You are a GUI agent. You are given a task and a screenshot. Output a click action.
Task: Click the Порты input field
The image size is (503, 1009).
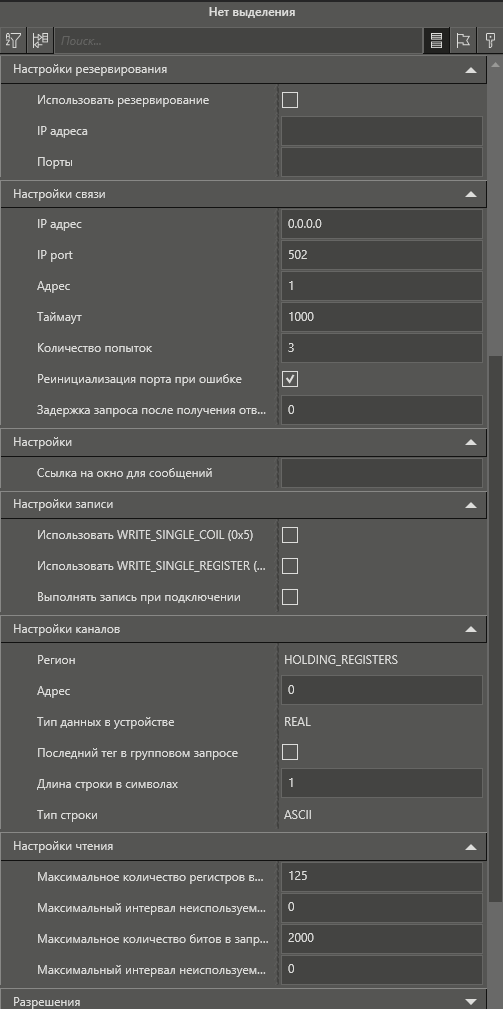click(x=382, y=162)
